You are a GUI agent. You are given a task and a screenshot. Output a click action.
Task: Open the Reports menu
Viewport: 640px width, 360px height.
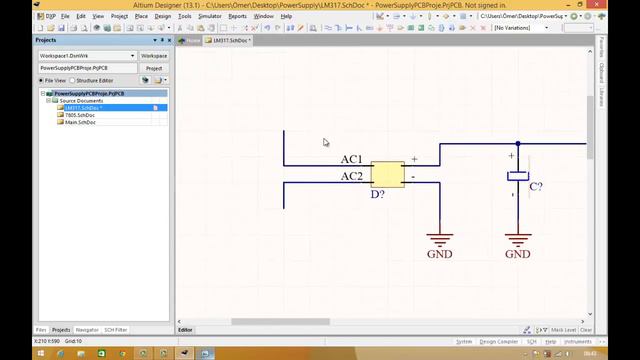click(x=237, y=16)
